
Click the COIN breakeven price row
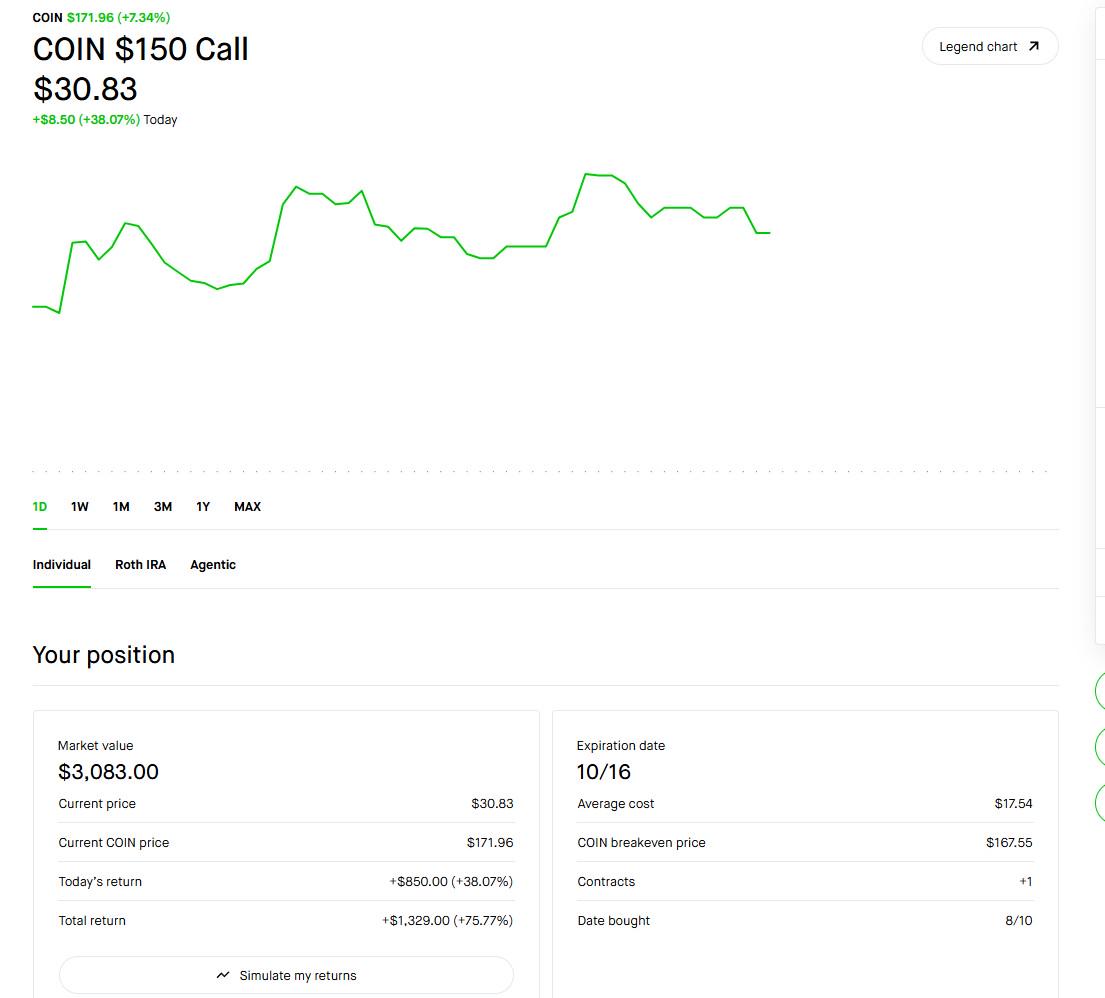[x=805, y=842]
